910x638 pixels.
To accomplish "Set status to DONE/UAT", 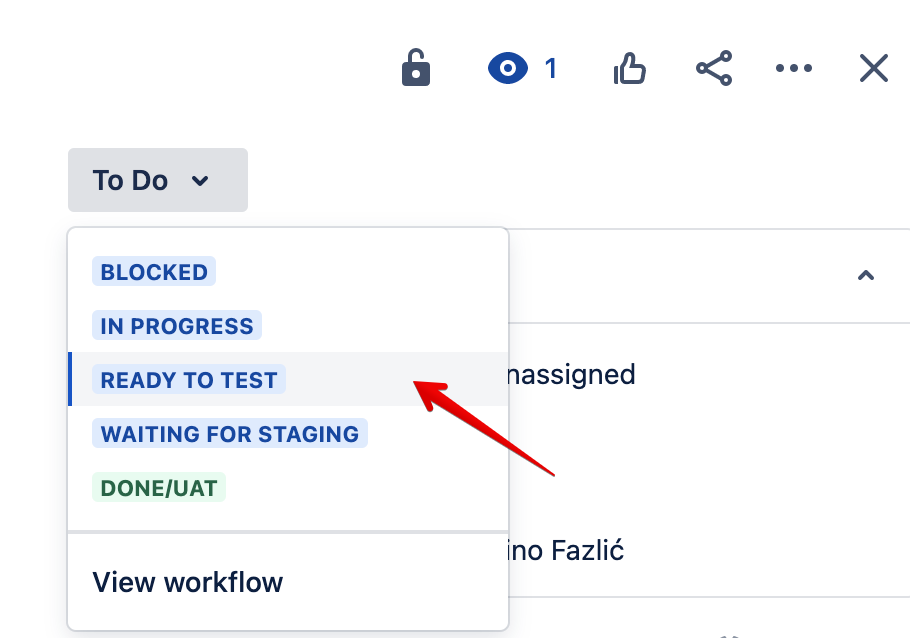I will pyautogui.click(x=159, y=488).
